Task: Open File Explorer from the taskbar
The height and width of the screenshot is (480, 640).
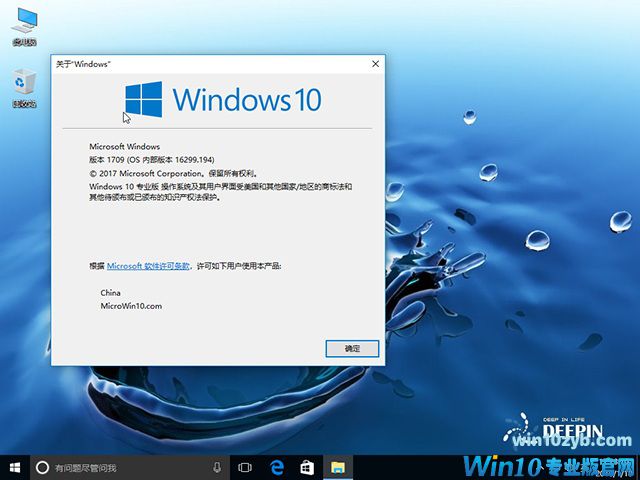Action: pos(338,467)
